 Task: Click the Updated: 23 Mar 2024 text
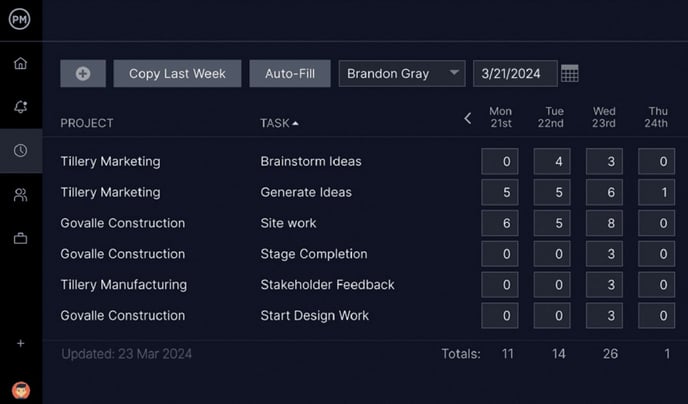click(x=127, y=354)
